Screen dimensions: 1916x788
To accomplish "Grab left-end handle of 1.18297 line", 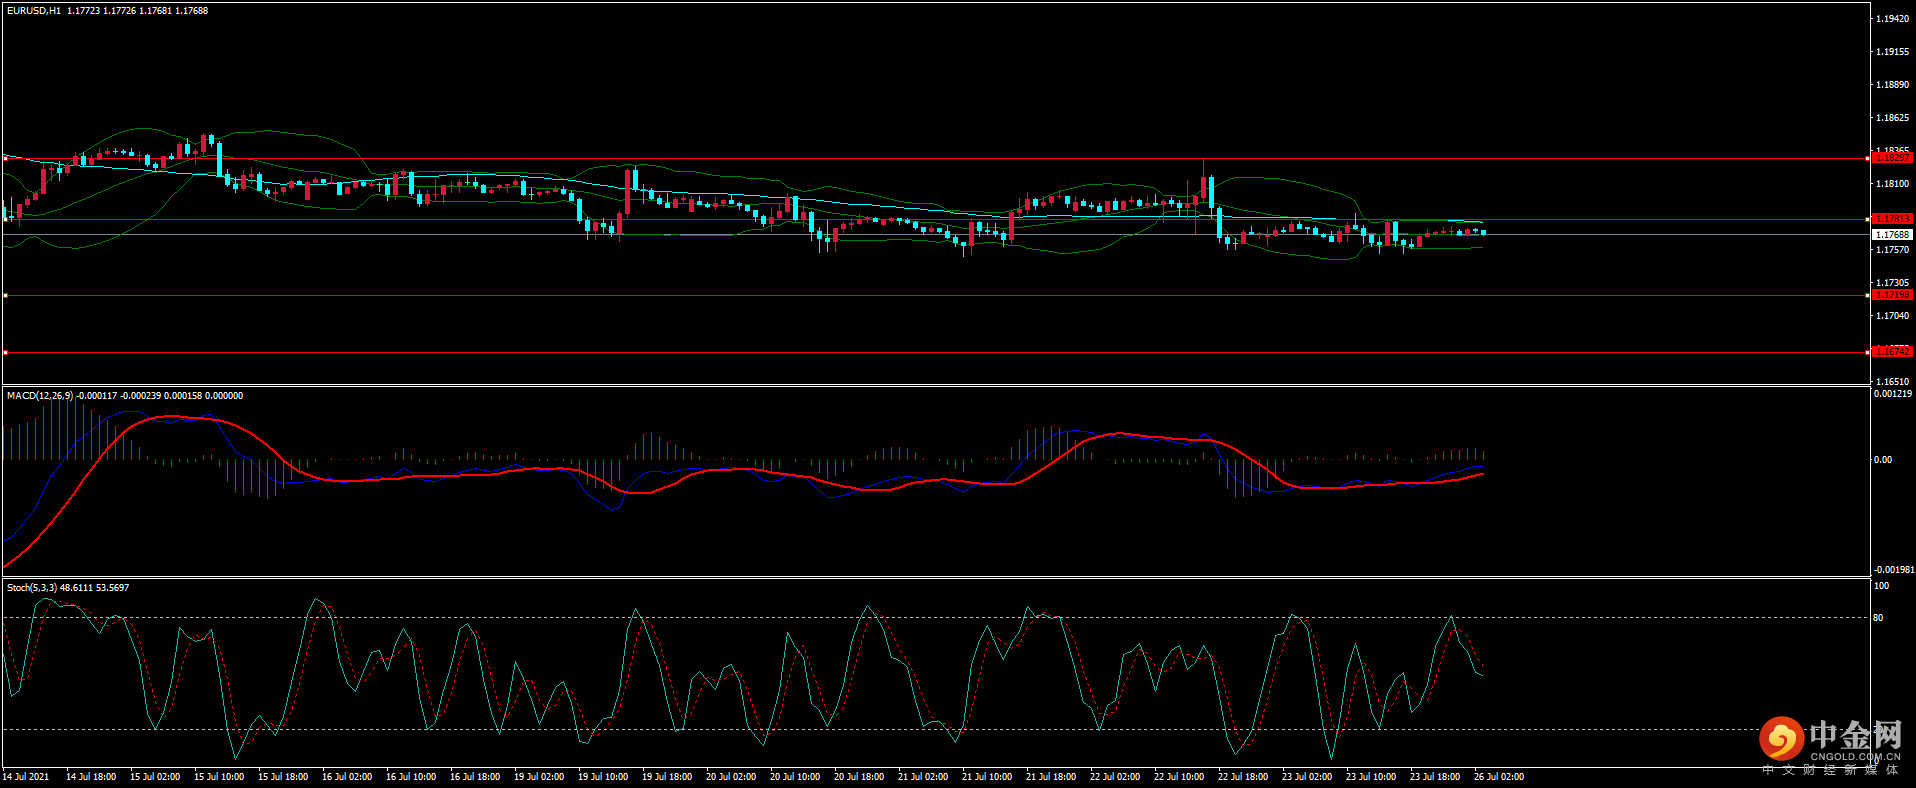I will (5, 158).
